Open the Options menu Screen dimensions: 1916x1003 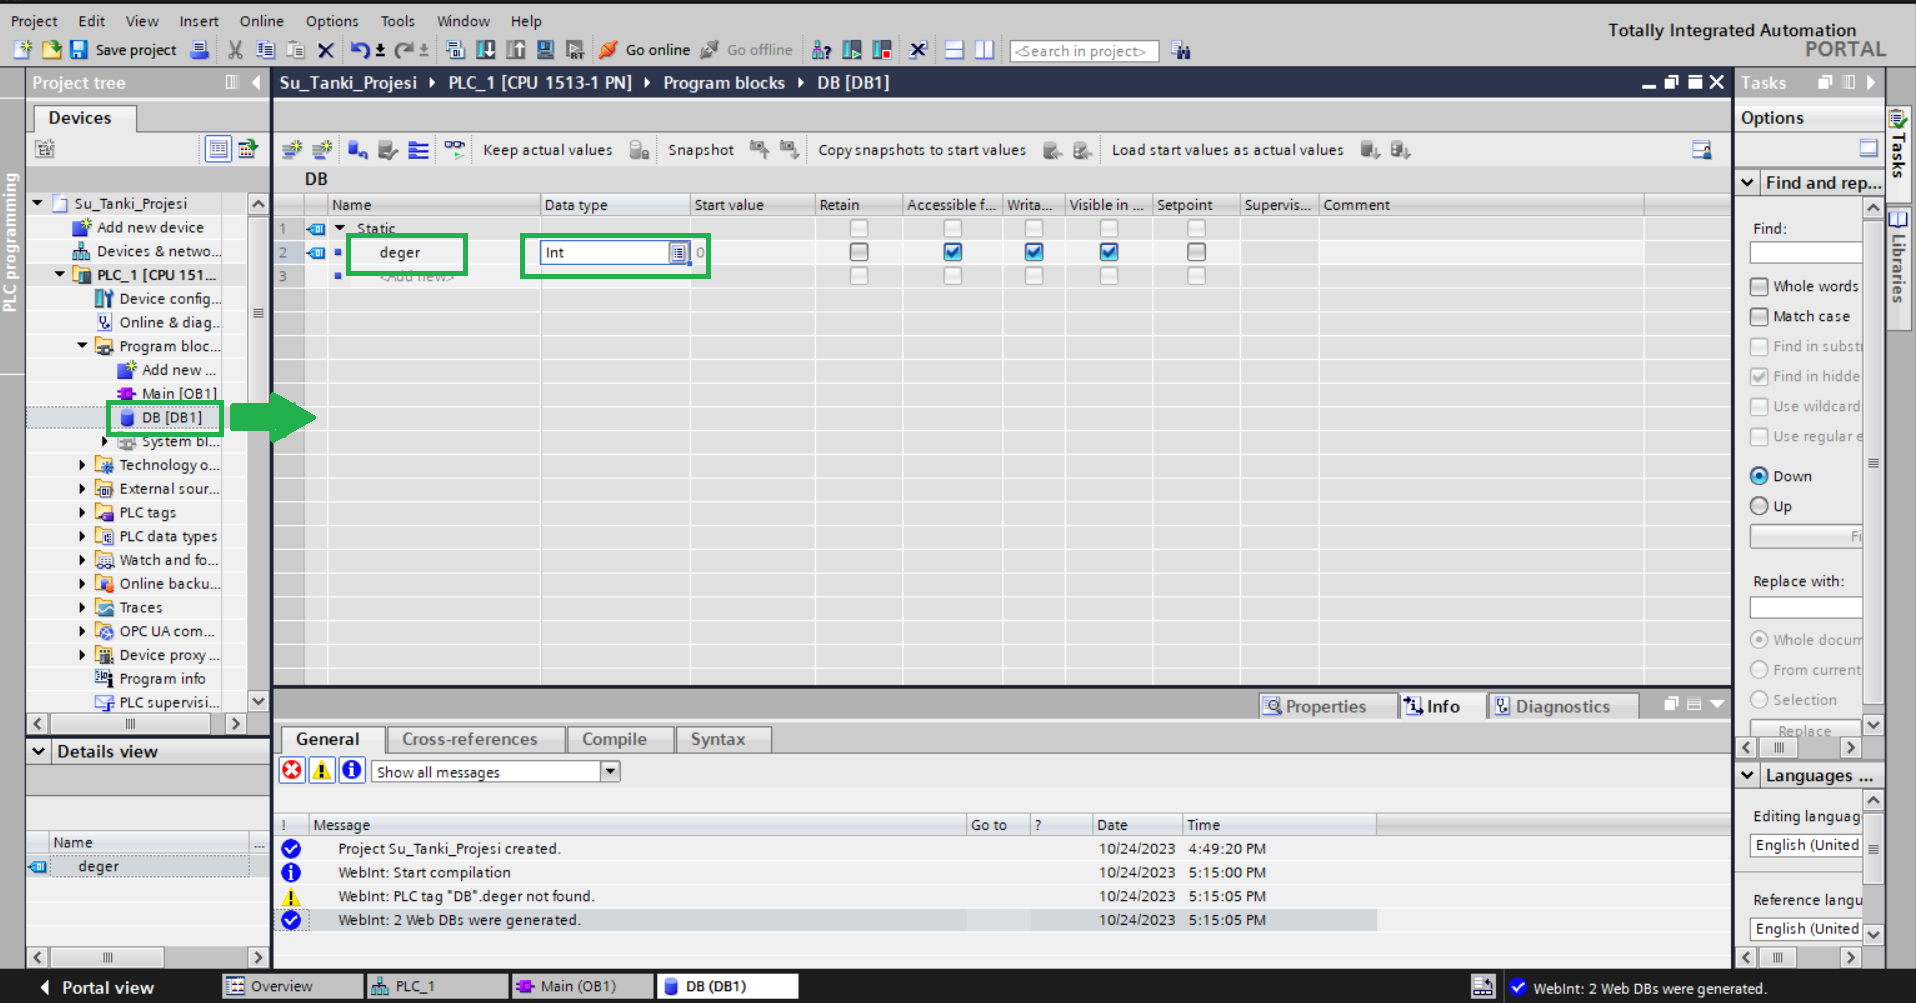click(331, 21)
